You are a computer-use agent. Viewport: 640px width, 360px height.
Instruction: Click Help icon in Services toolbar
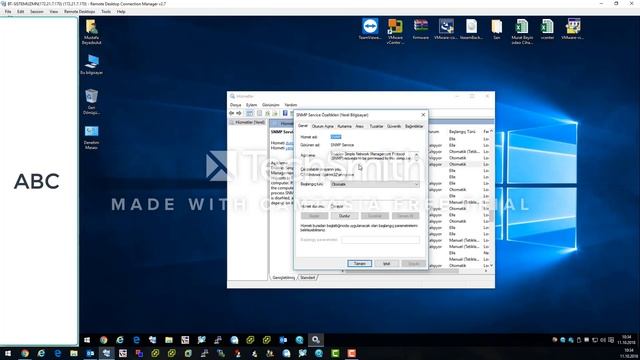[x=285, y=113]
